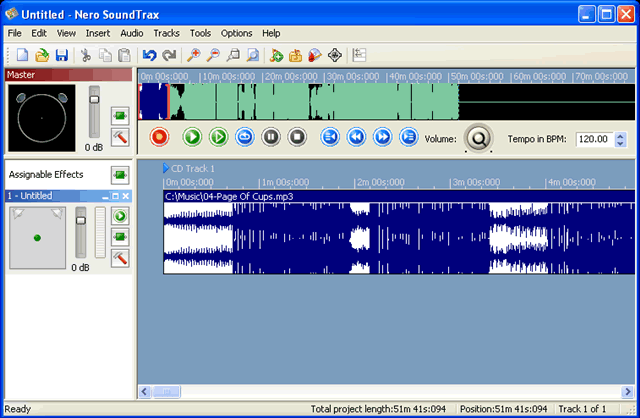Open the Audio menu

tap(131, 33)
